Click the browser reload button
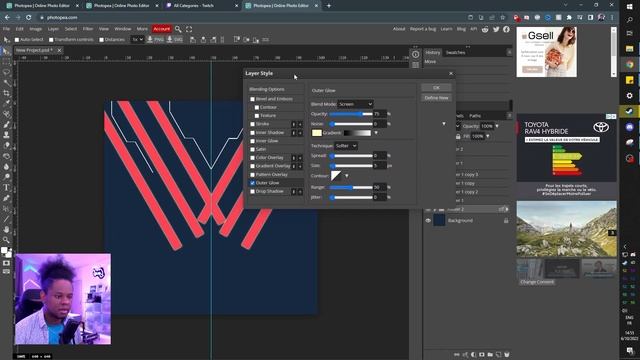640x360 pixels. (x=28, y=18)
